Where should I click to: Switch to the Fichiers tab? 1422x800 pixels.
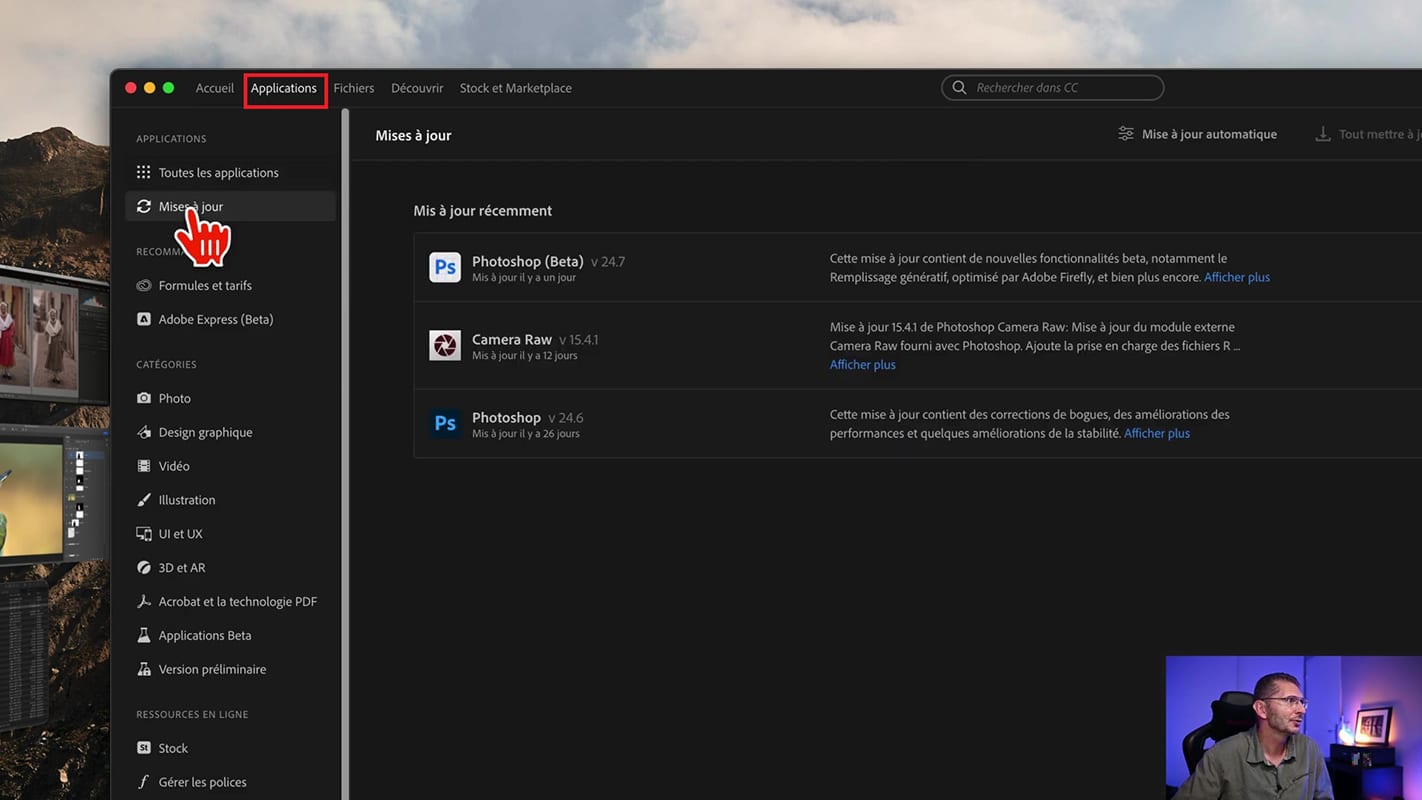click(x=354, y=88)
